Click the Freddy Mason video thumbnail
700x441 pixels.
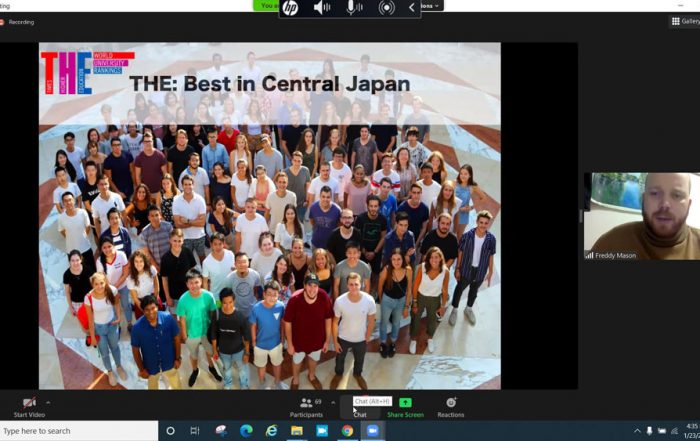[642, 216]
